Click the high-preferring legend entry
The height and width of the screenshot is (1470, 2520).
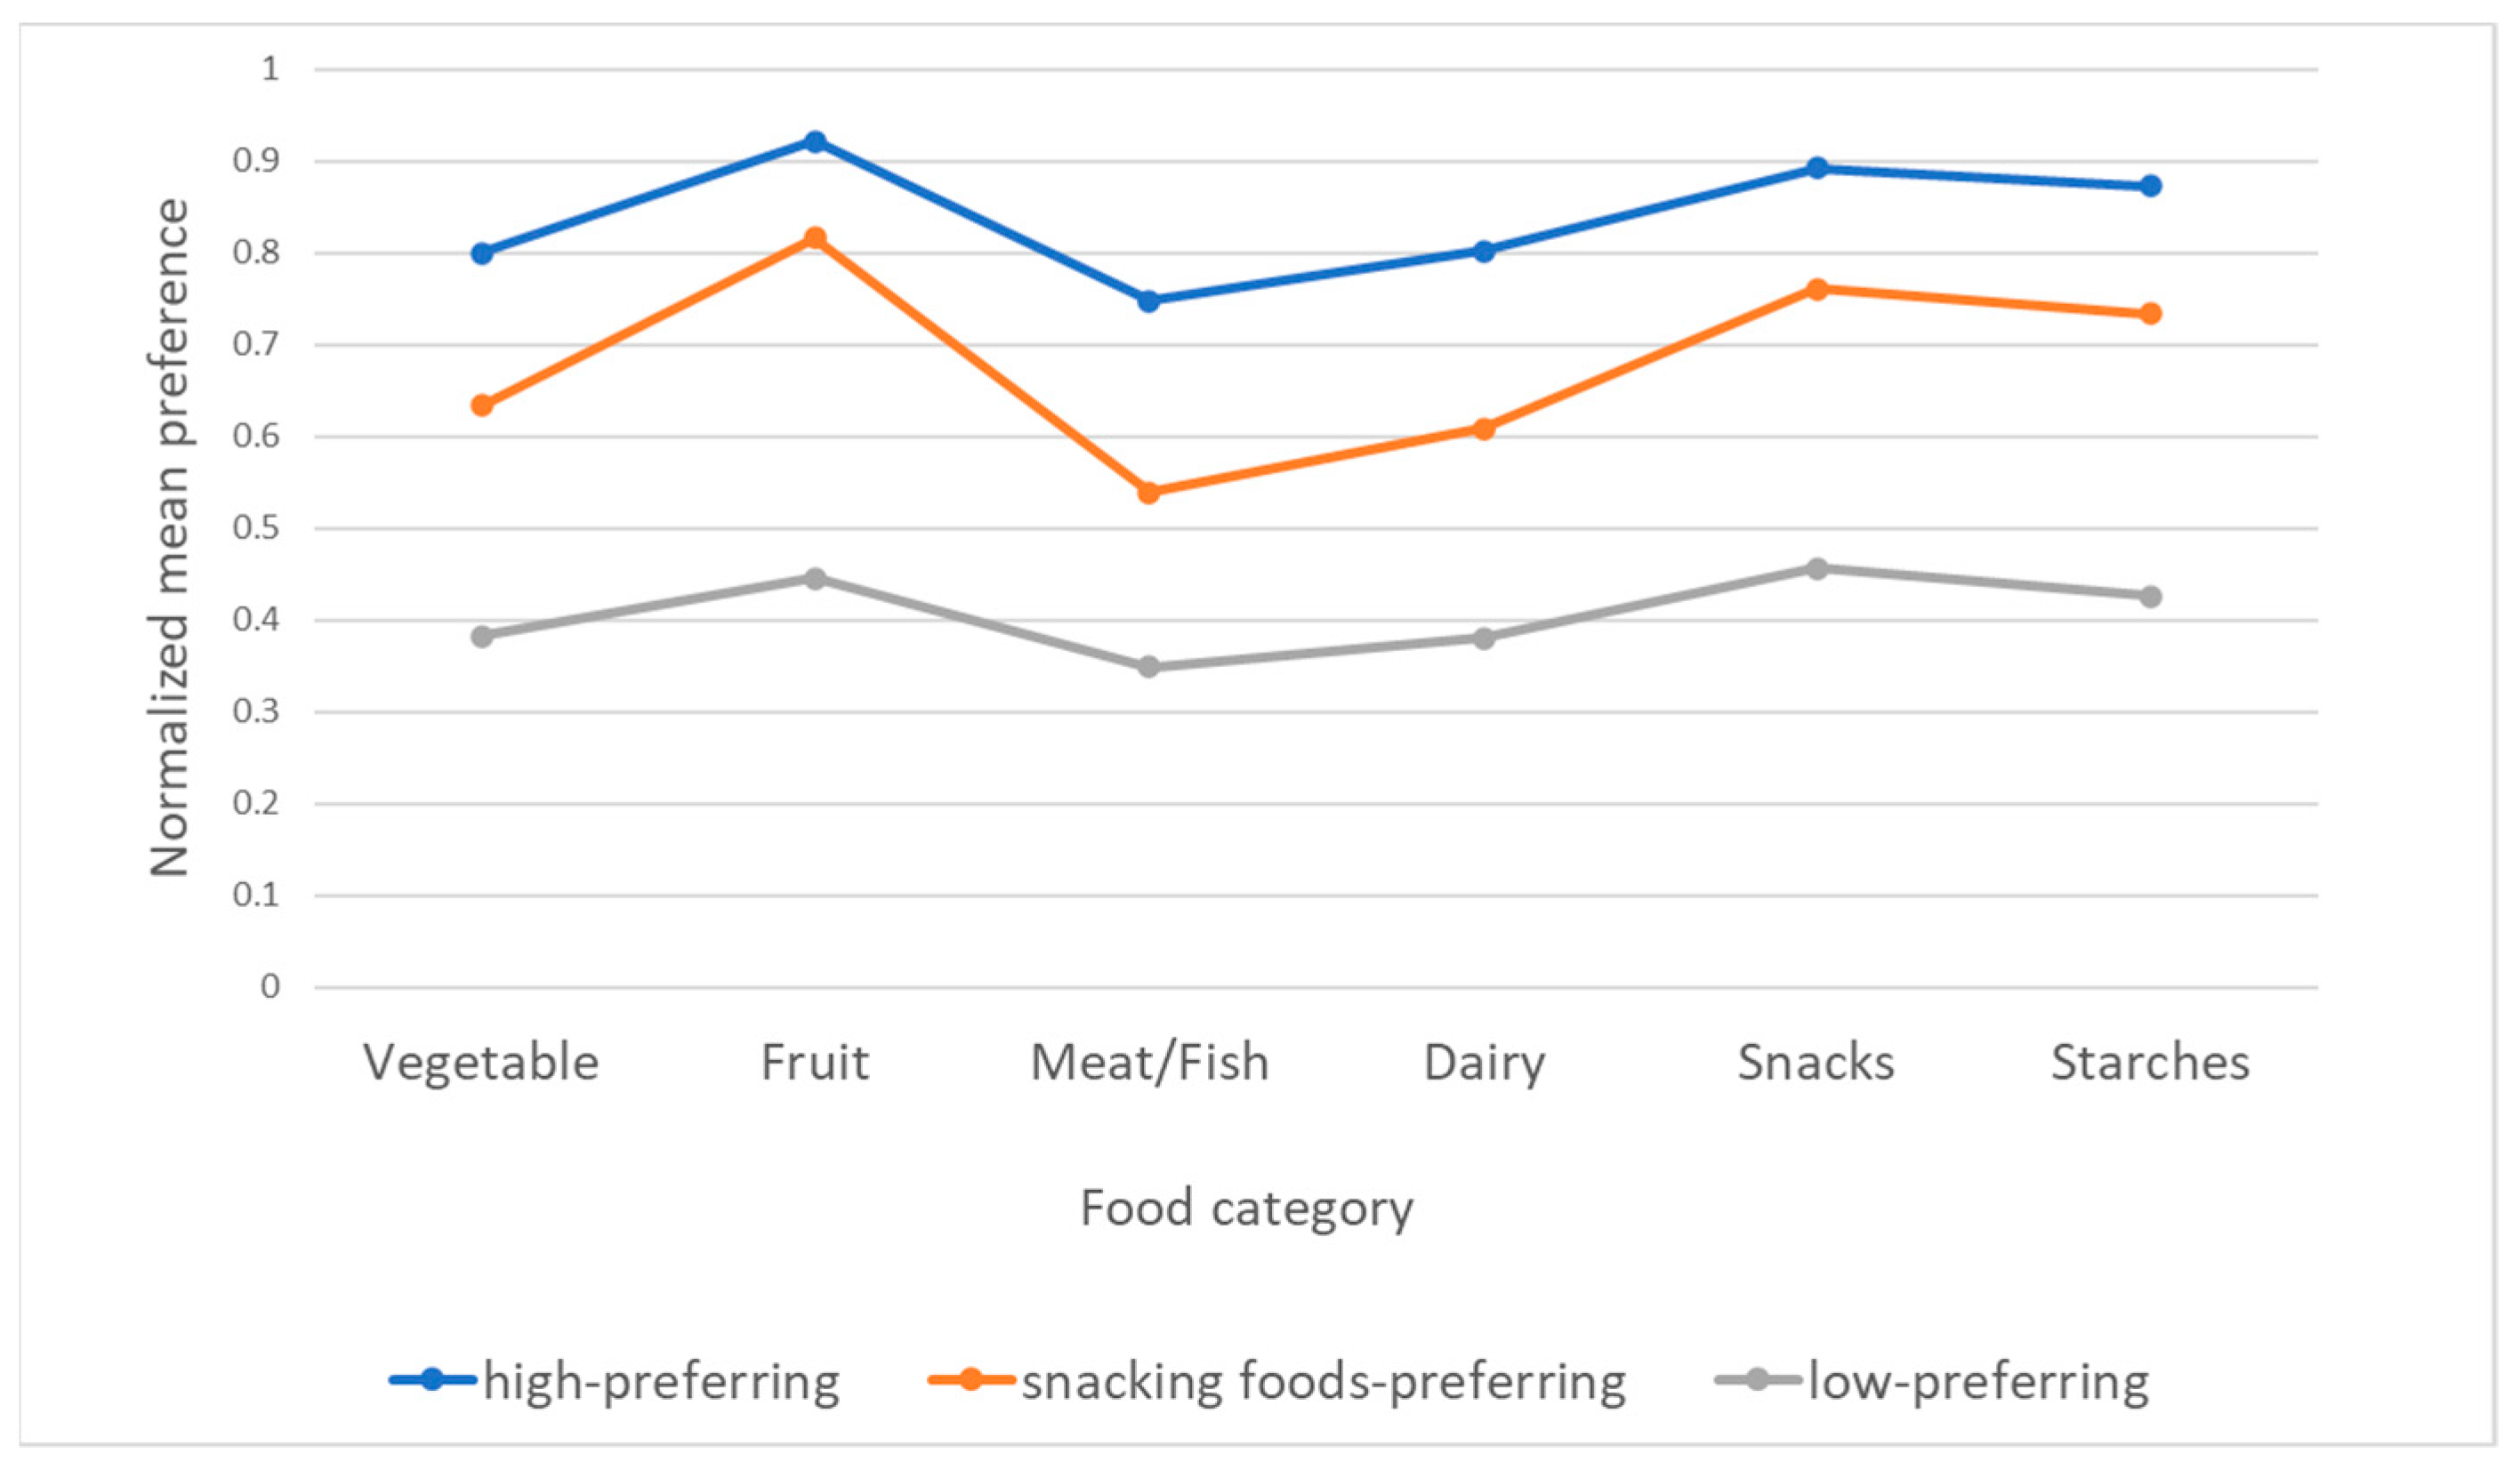coord(616,1382)
